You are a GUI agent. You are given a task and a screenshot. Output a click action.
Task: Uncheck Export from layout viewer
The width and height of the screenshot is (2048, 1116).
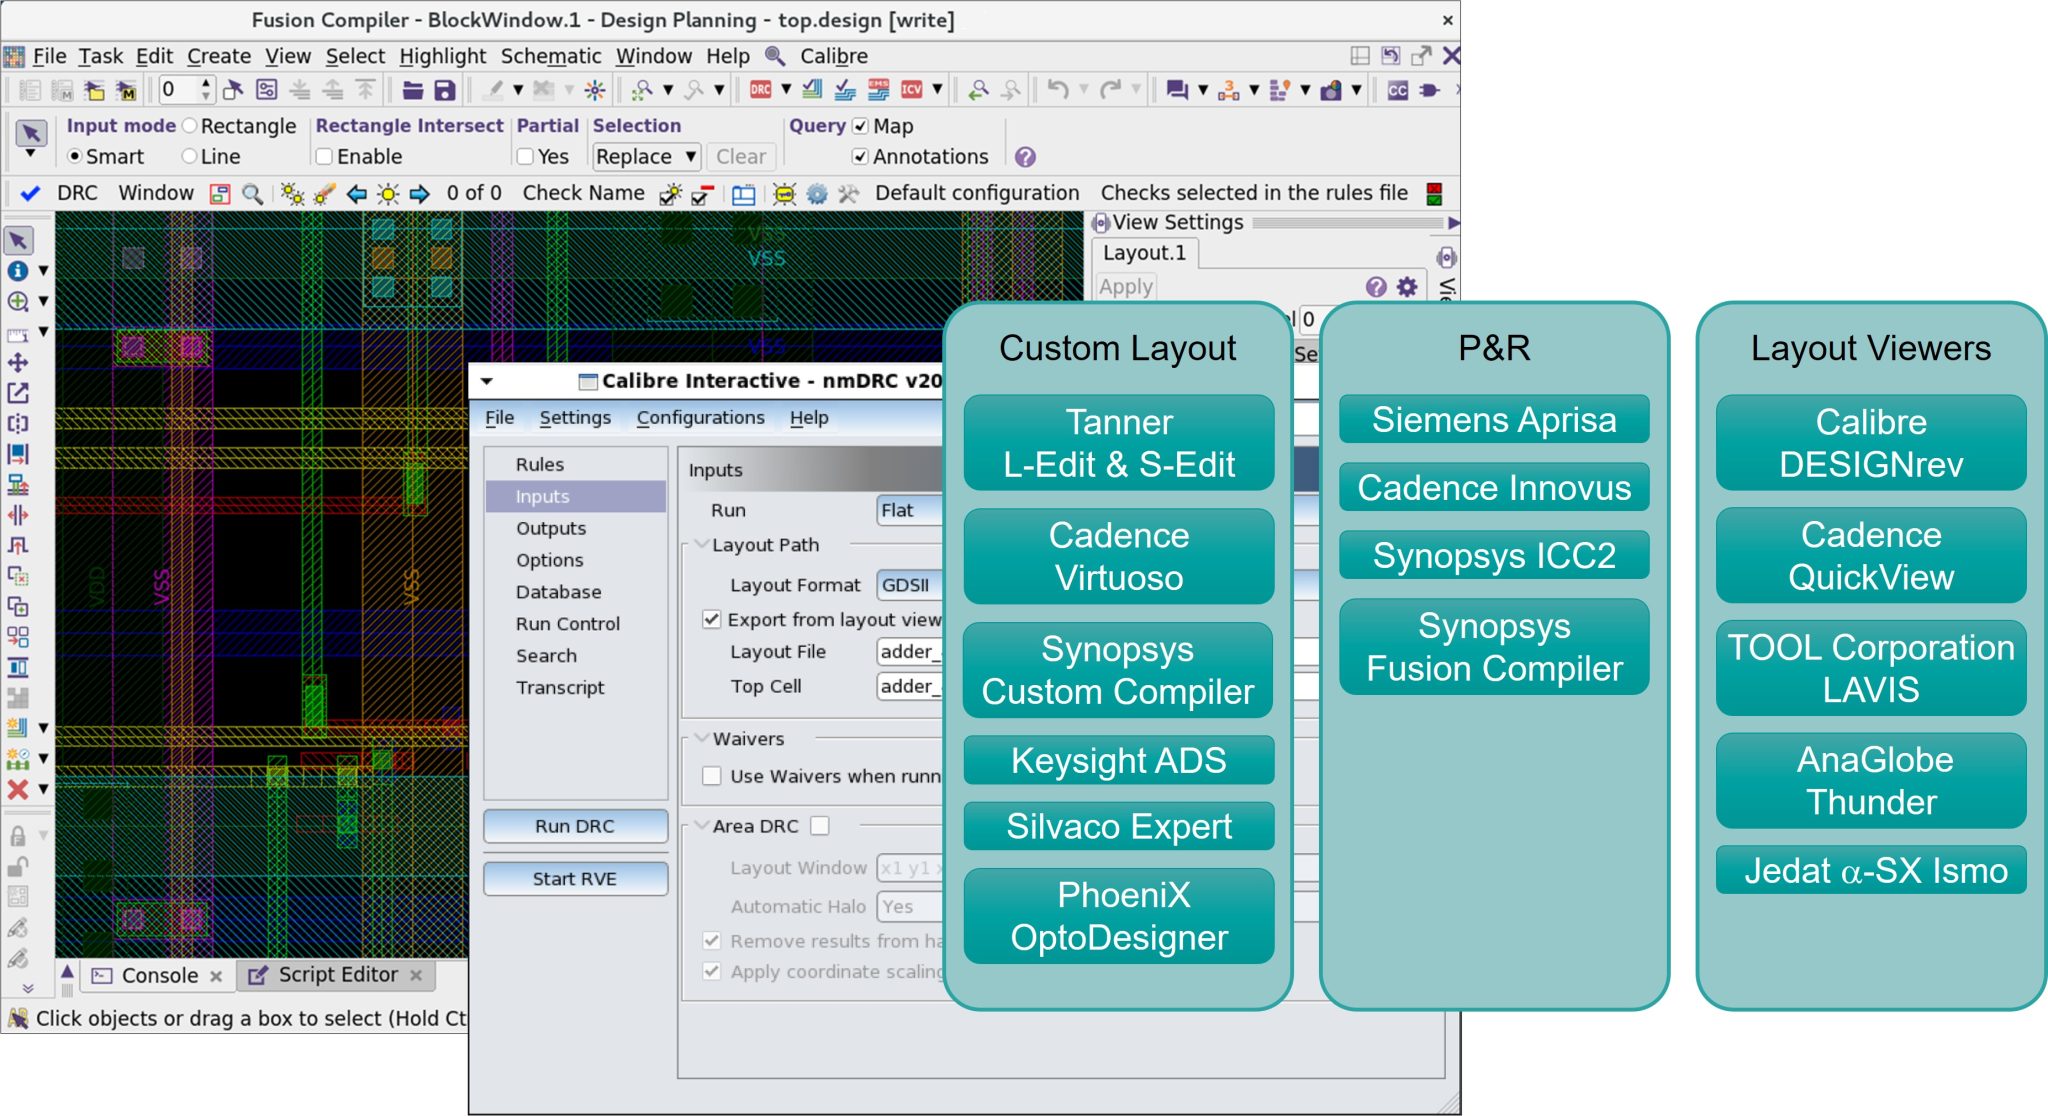pos(712,620)
